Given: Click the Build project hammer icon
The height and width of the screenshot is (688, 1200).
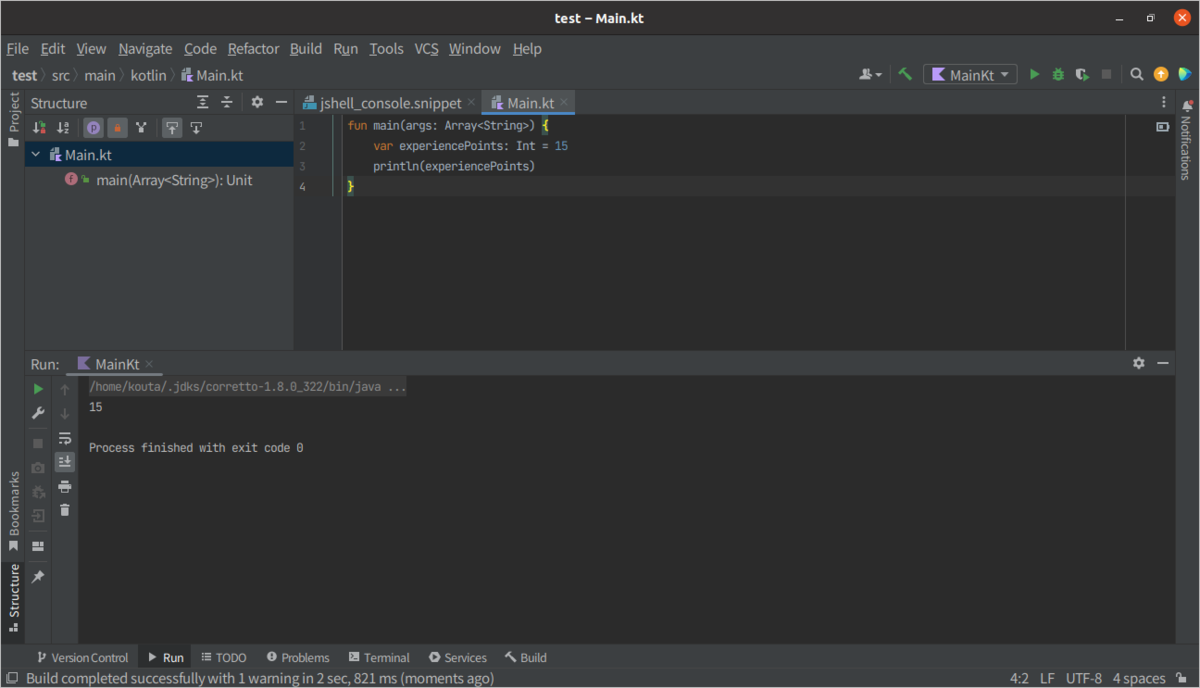Looking at the screenshot, I should click(x=905, y=75).
